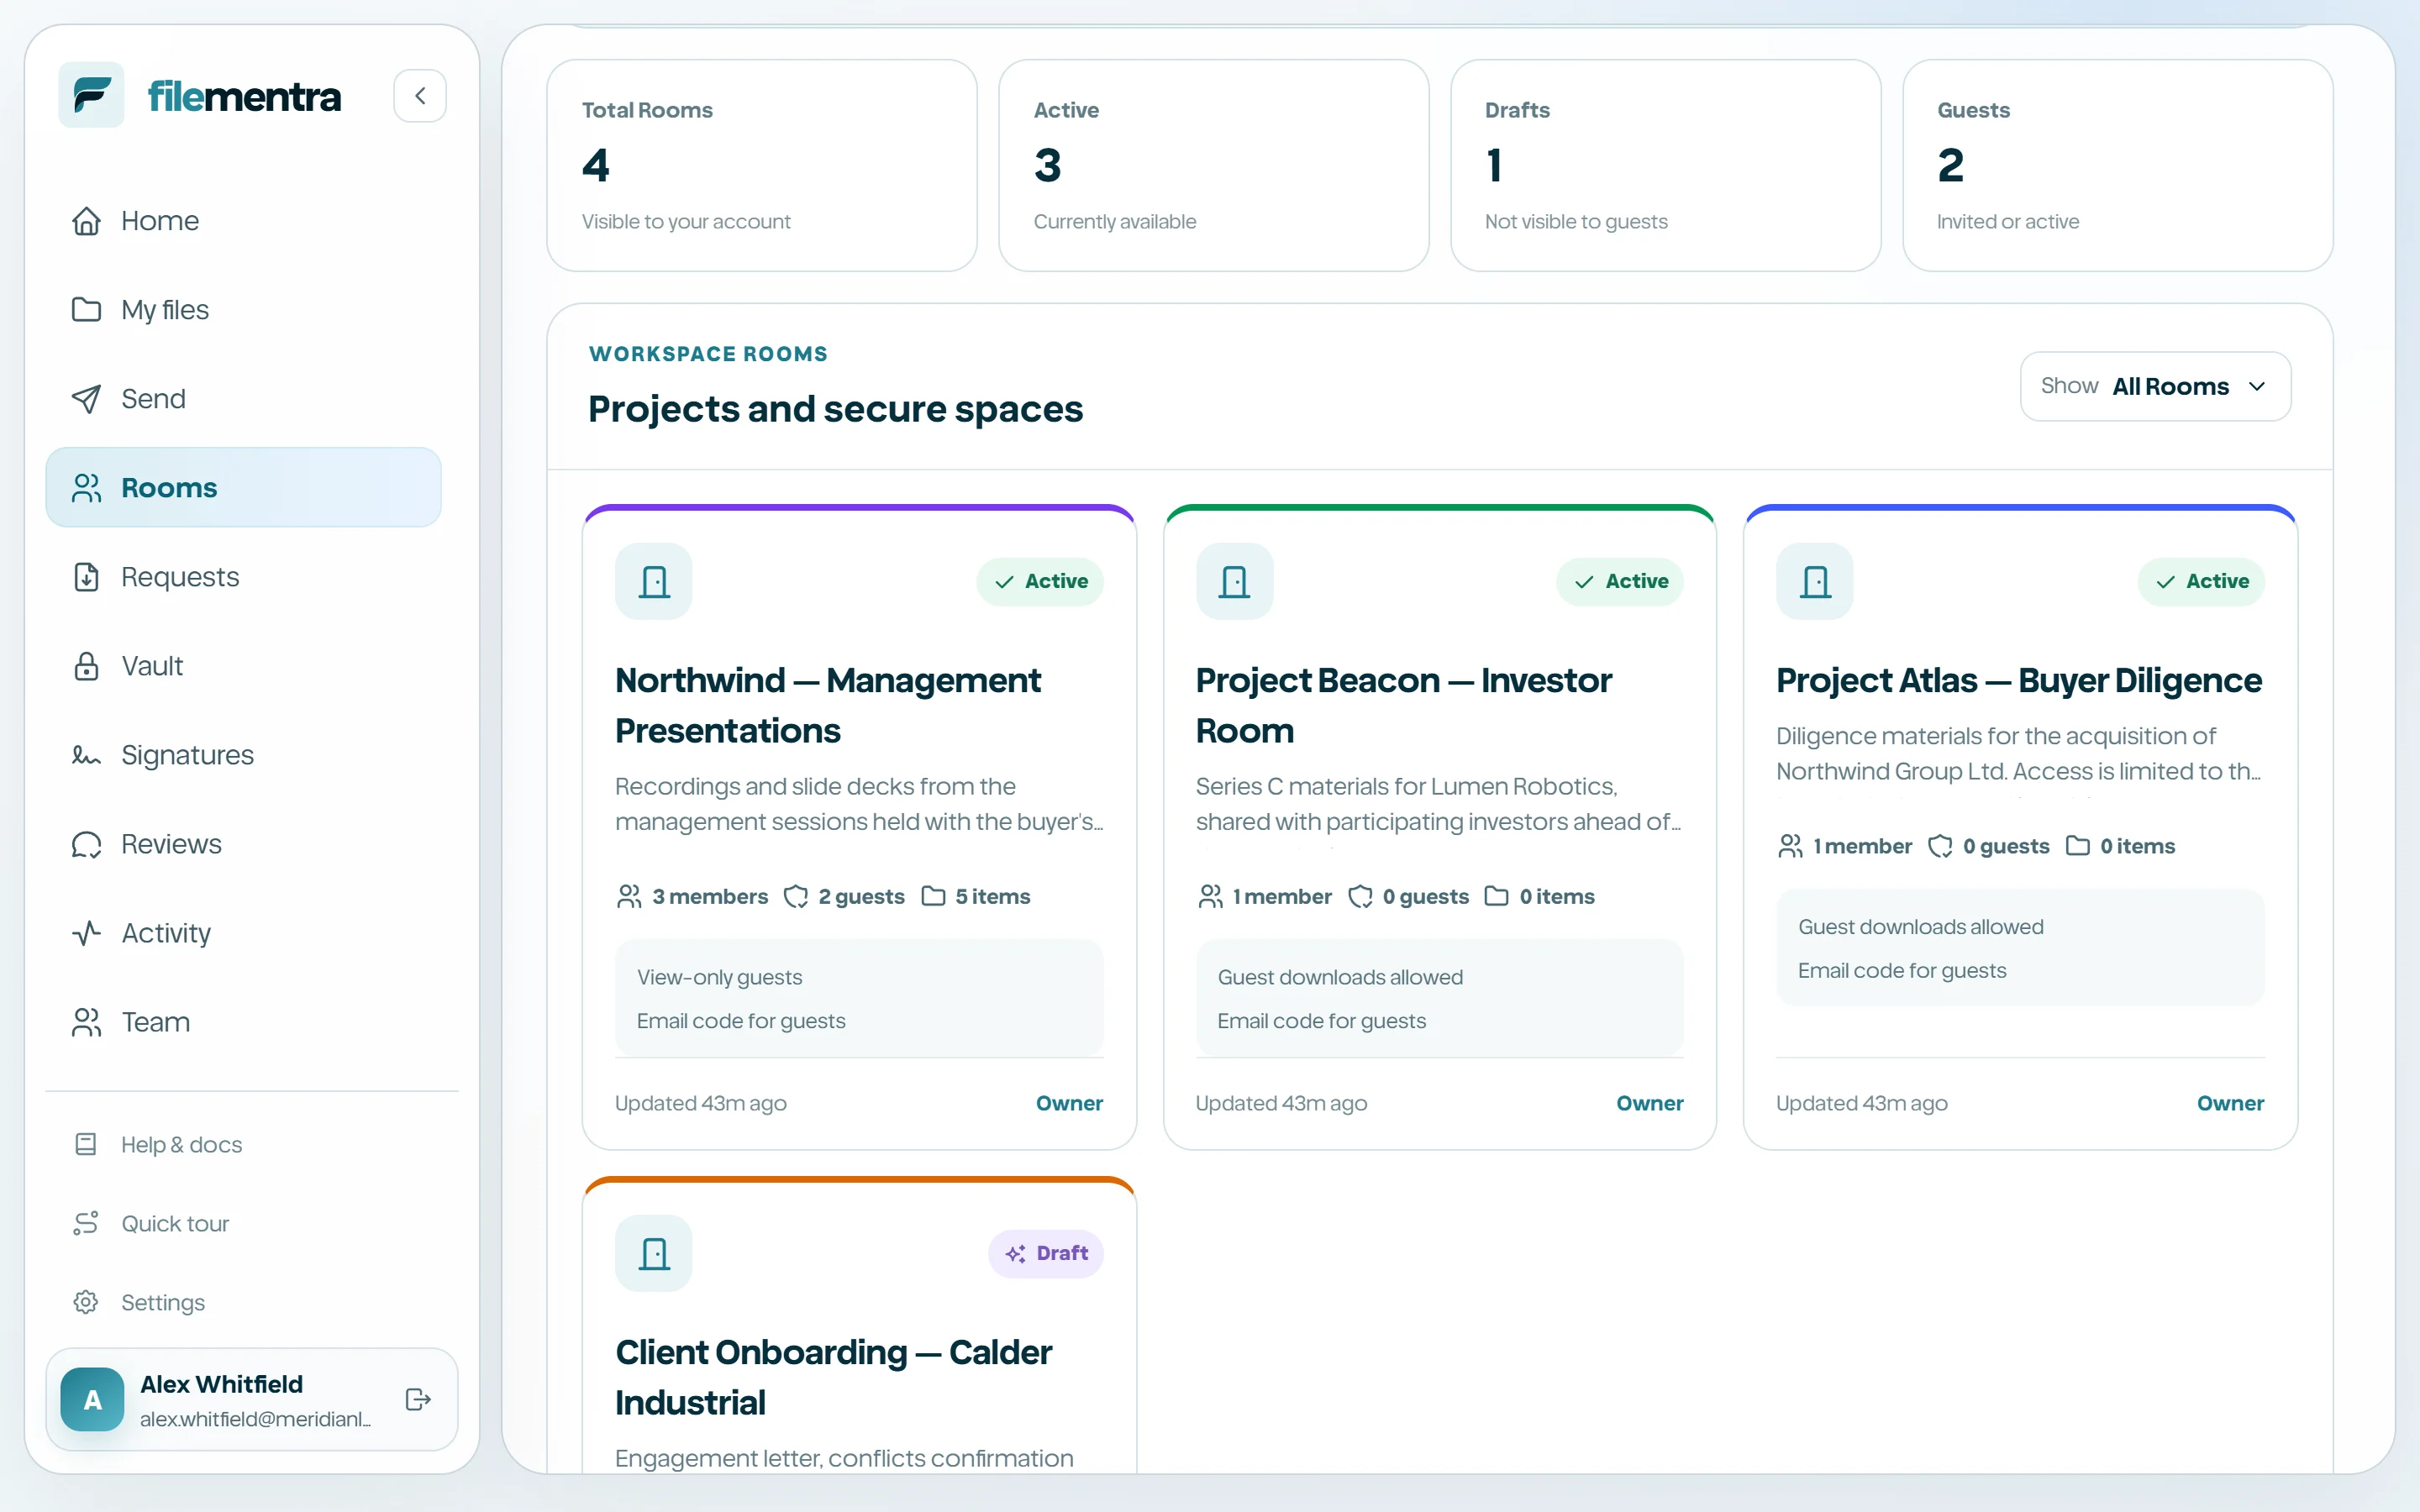Open Project Atlas — Buyer Diligence title

click(2019, 680)
